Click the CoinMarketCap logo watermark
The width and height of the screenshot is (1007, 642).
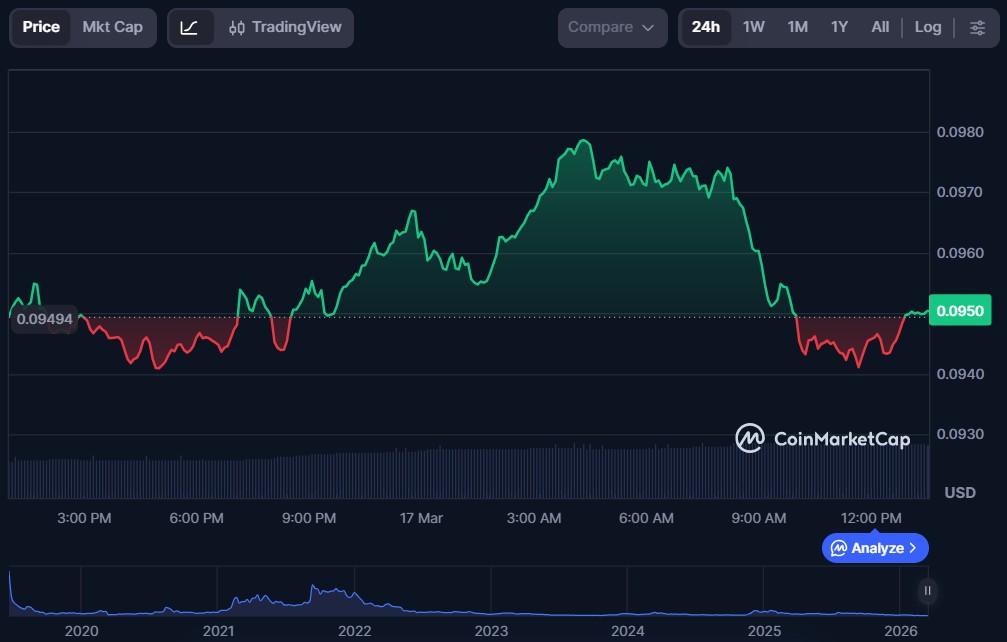[822, 438]
